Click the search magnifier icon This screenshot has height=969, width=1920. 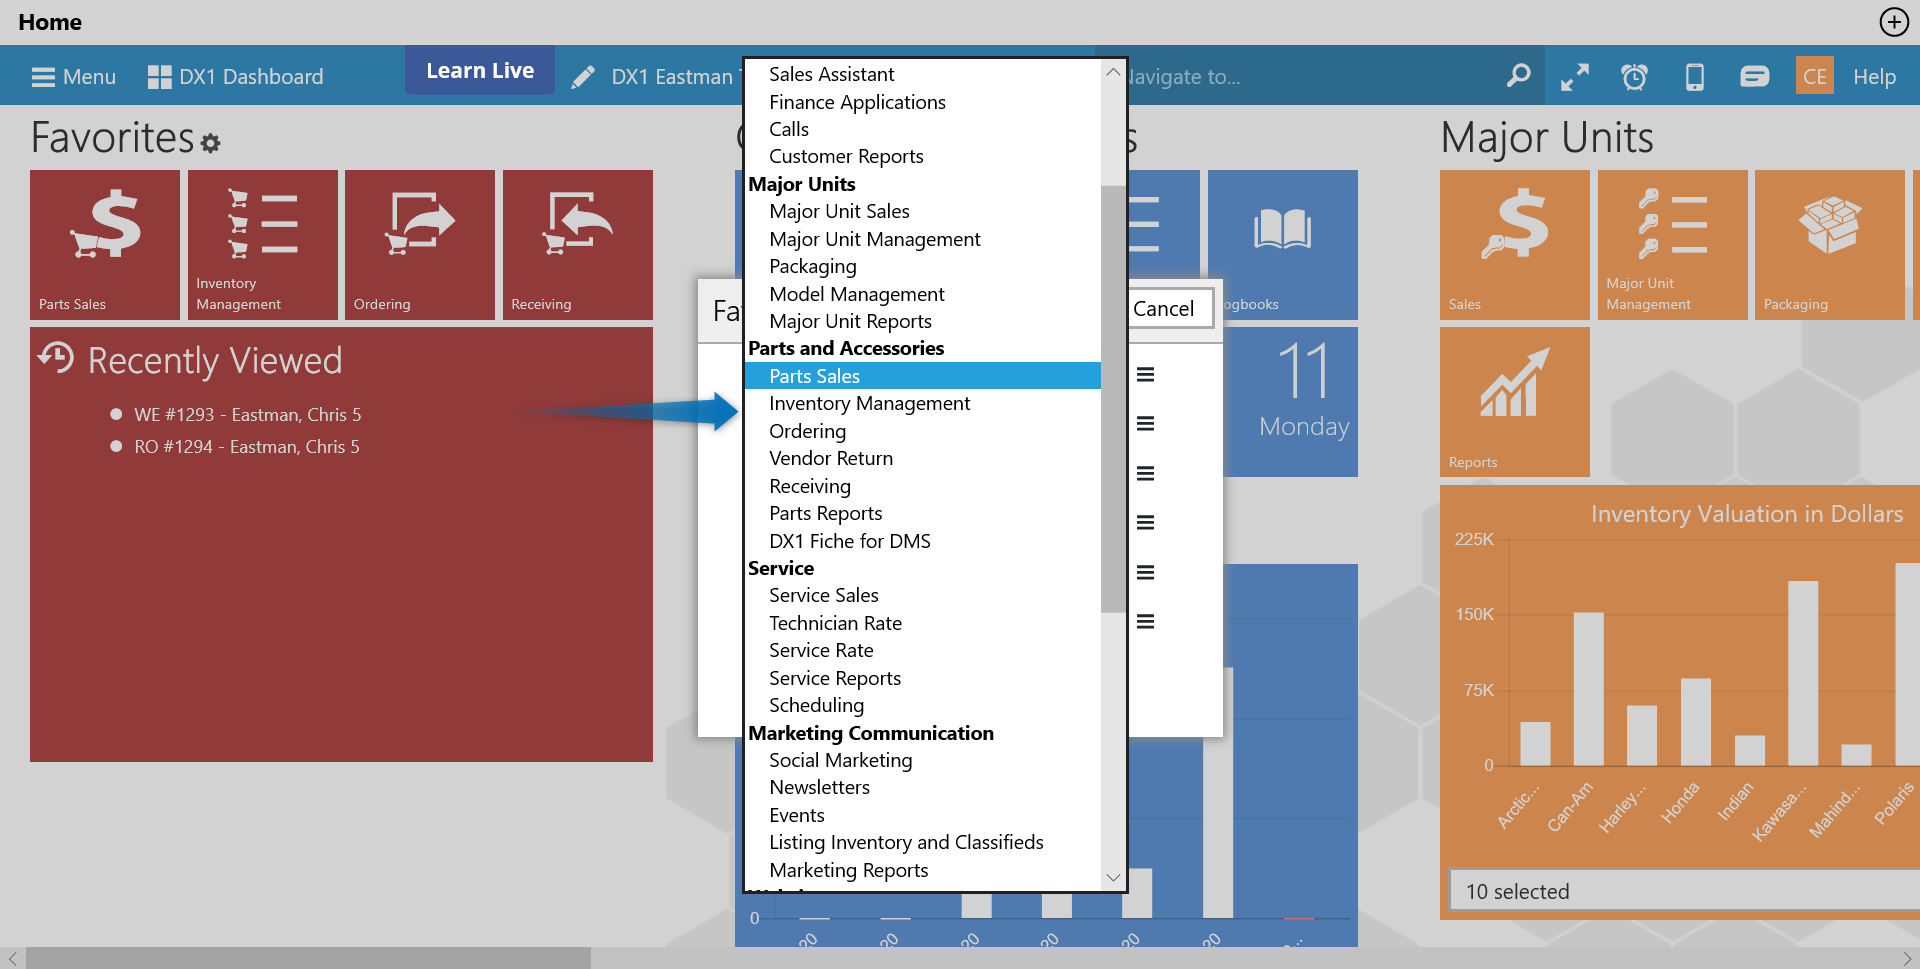pos(1518,76)
